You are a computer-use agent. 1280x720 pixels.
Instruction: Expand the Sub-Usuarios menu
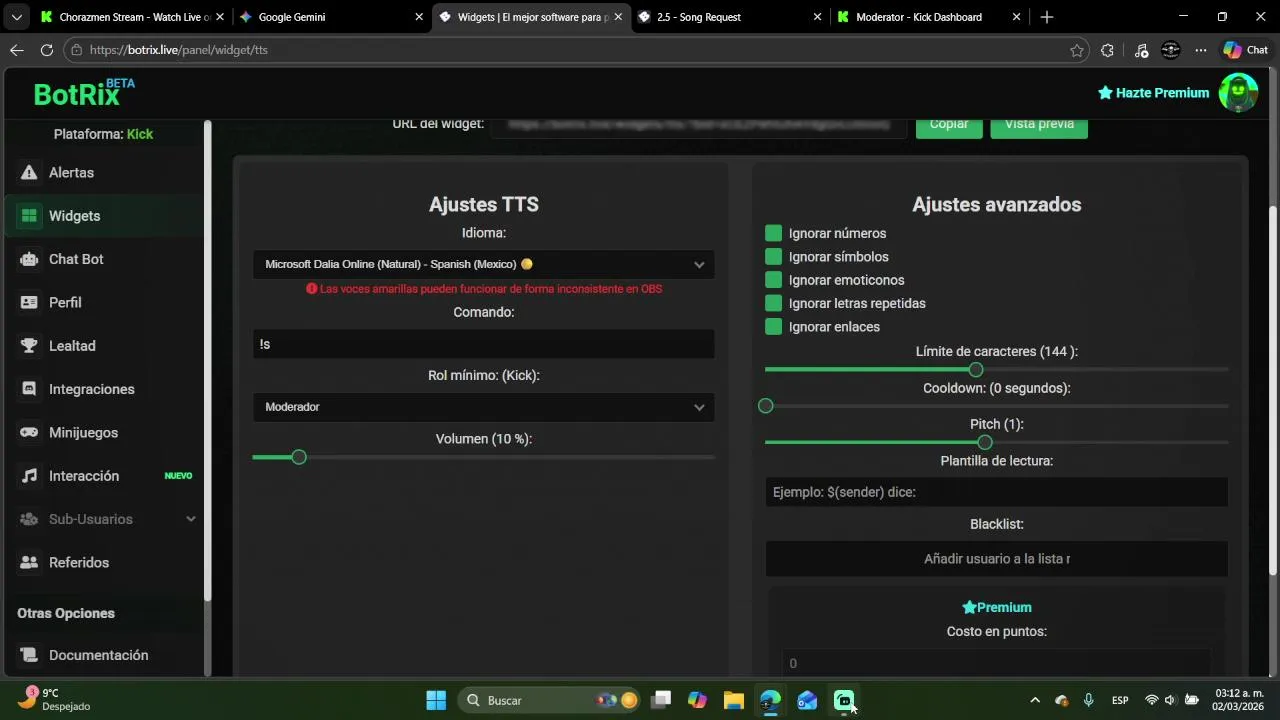click(108, 519)
